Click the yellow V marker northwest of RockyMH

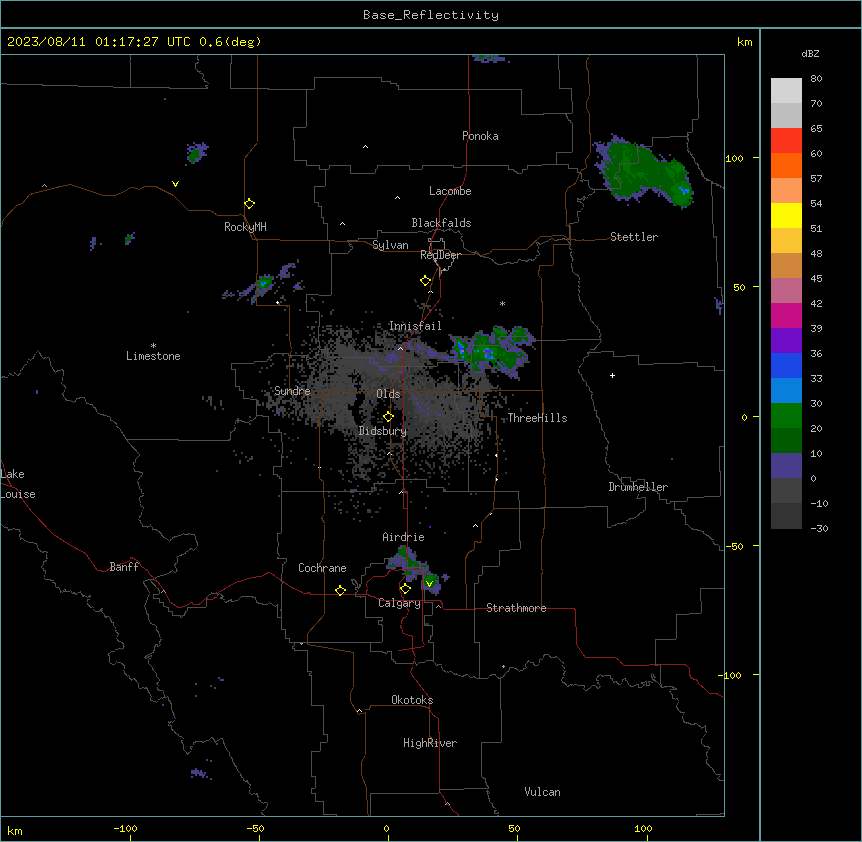(x=175, y=184)
